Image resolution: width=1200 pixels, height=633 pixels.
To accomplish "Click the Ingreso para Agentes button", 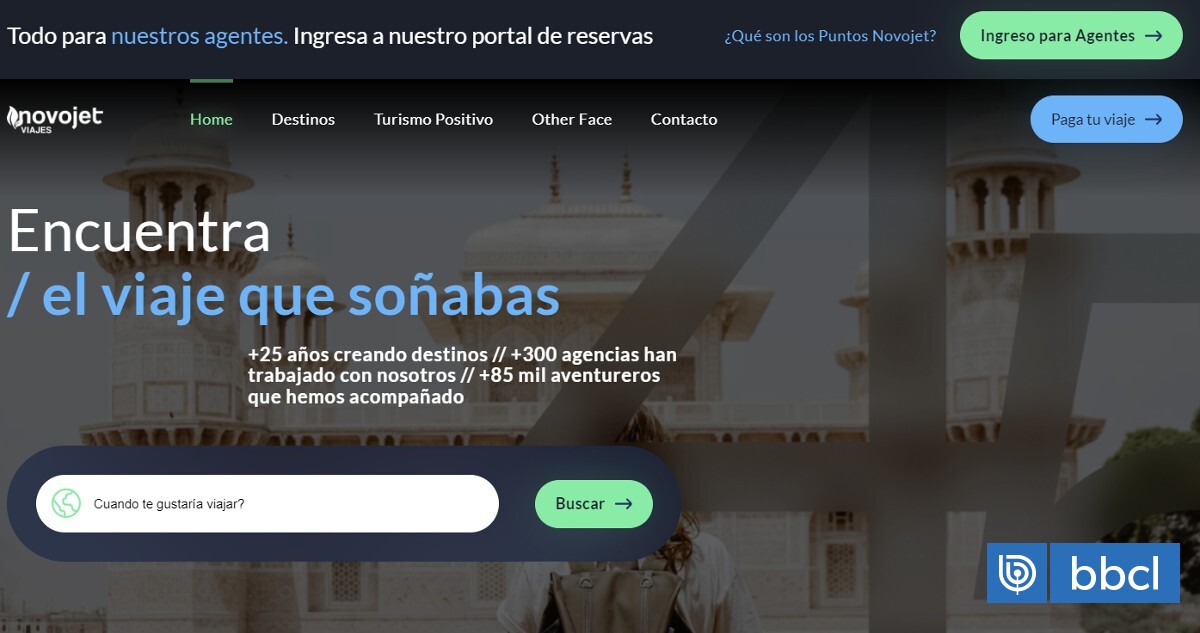I will pos(1071,36).
